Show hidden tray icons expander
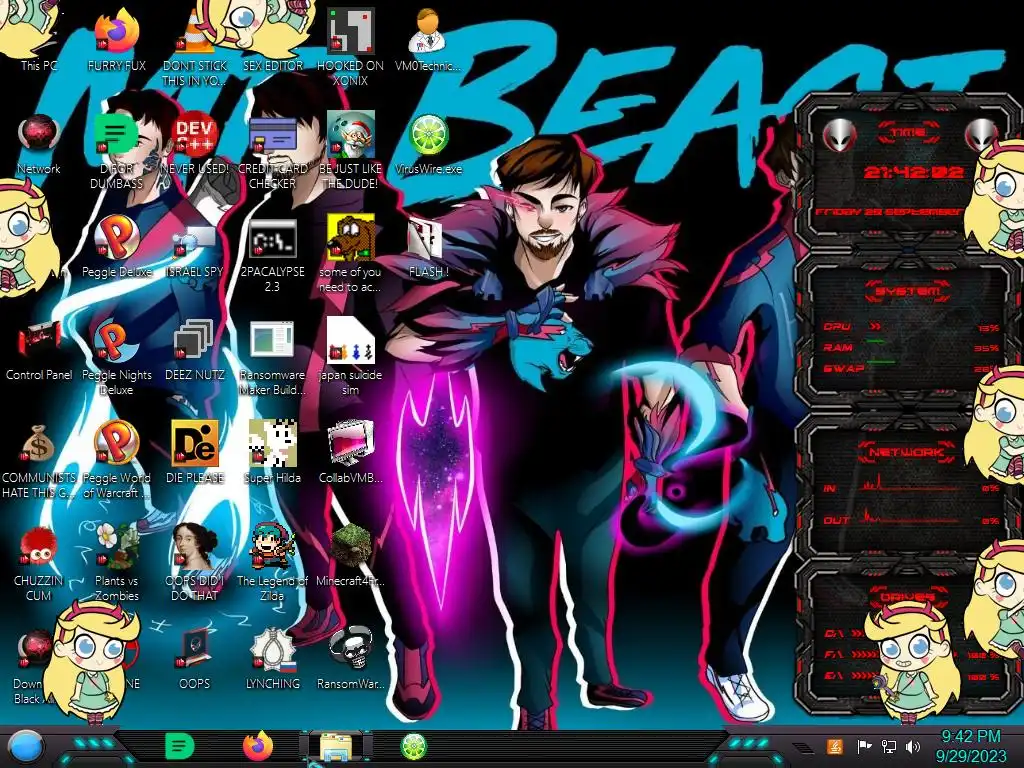Image resolution: width=1024 pixels, height=768 pixels. coord(802,747)
